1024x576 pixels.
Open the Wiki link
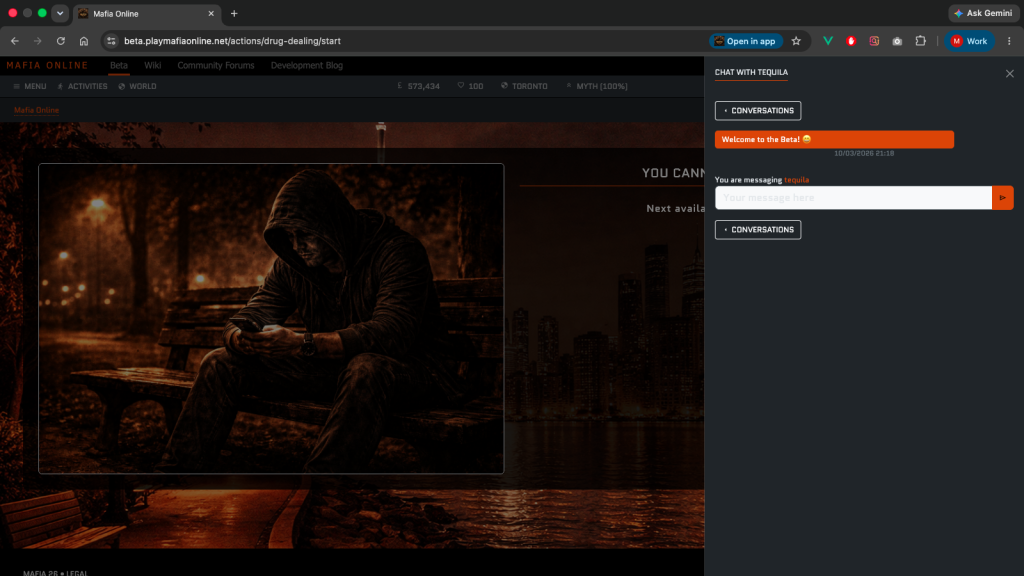(x=152, y=65)
